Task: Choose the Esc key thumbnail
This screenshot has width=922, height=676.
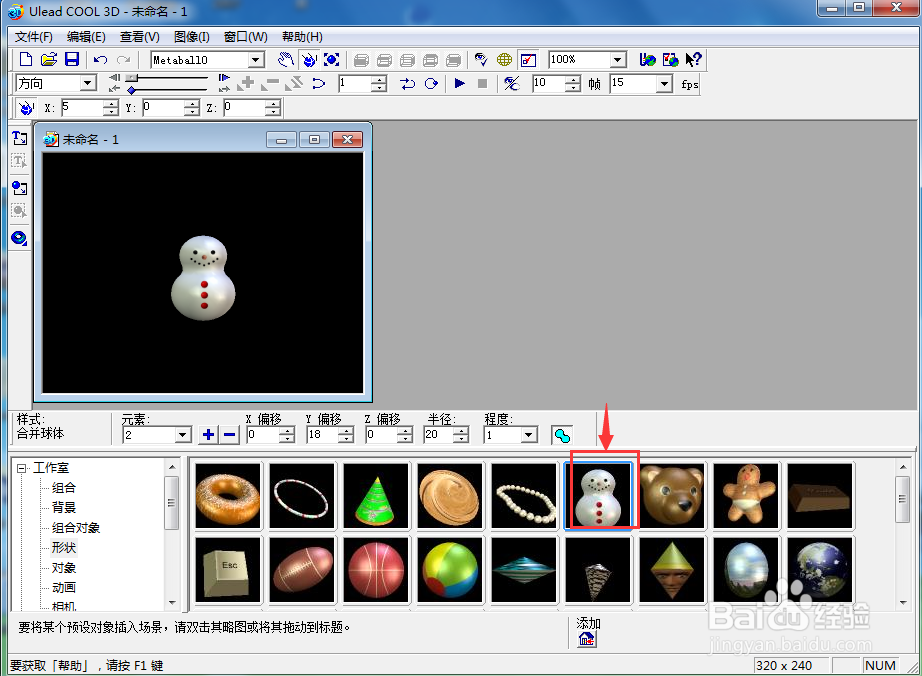Action: pyautogui.click(x=228, y=570)
